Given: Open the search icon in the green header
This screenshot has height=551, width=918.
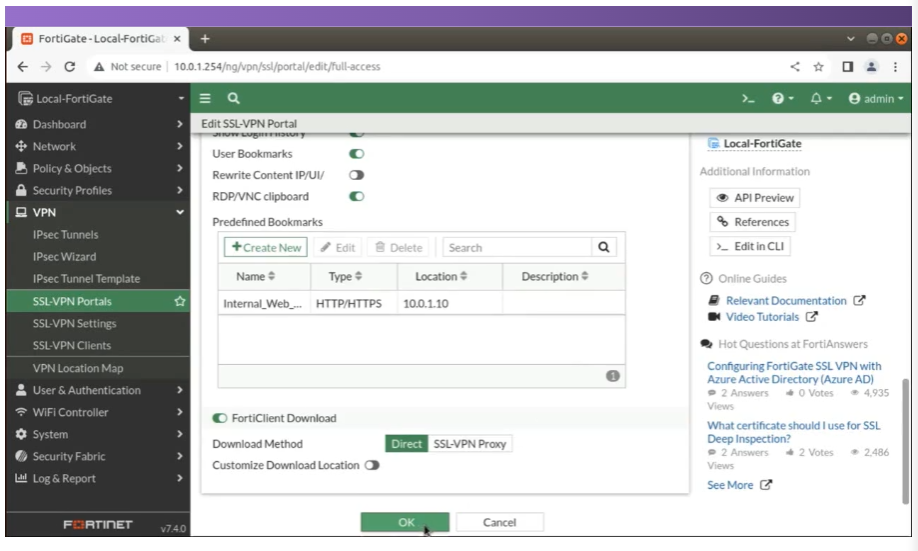Looking at the screenshot, I should tap(233, 98).
